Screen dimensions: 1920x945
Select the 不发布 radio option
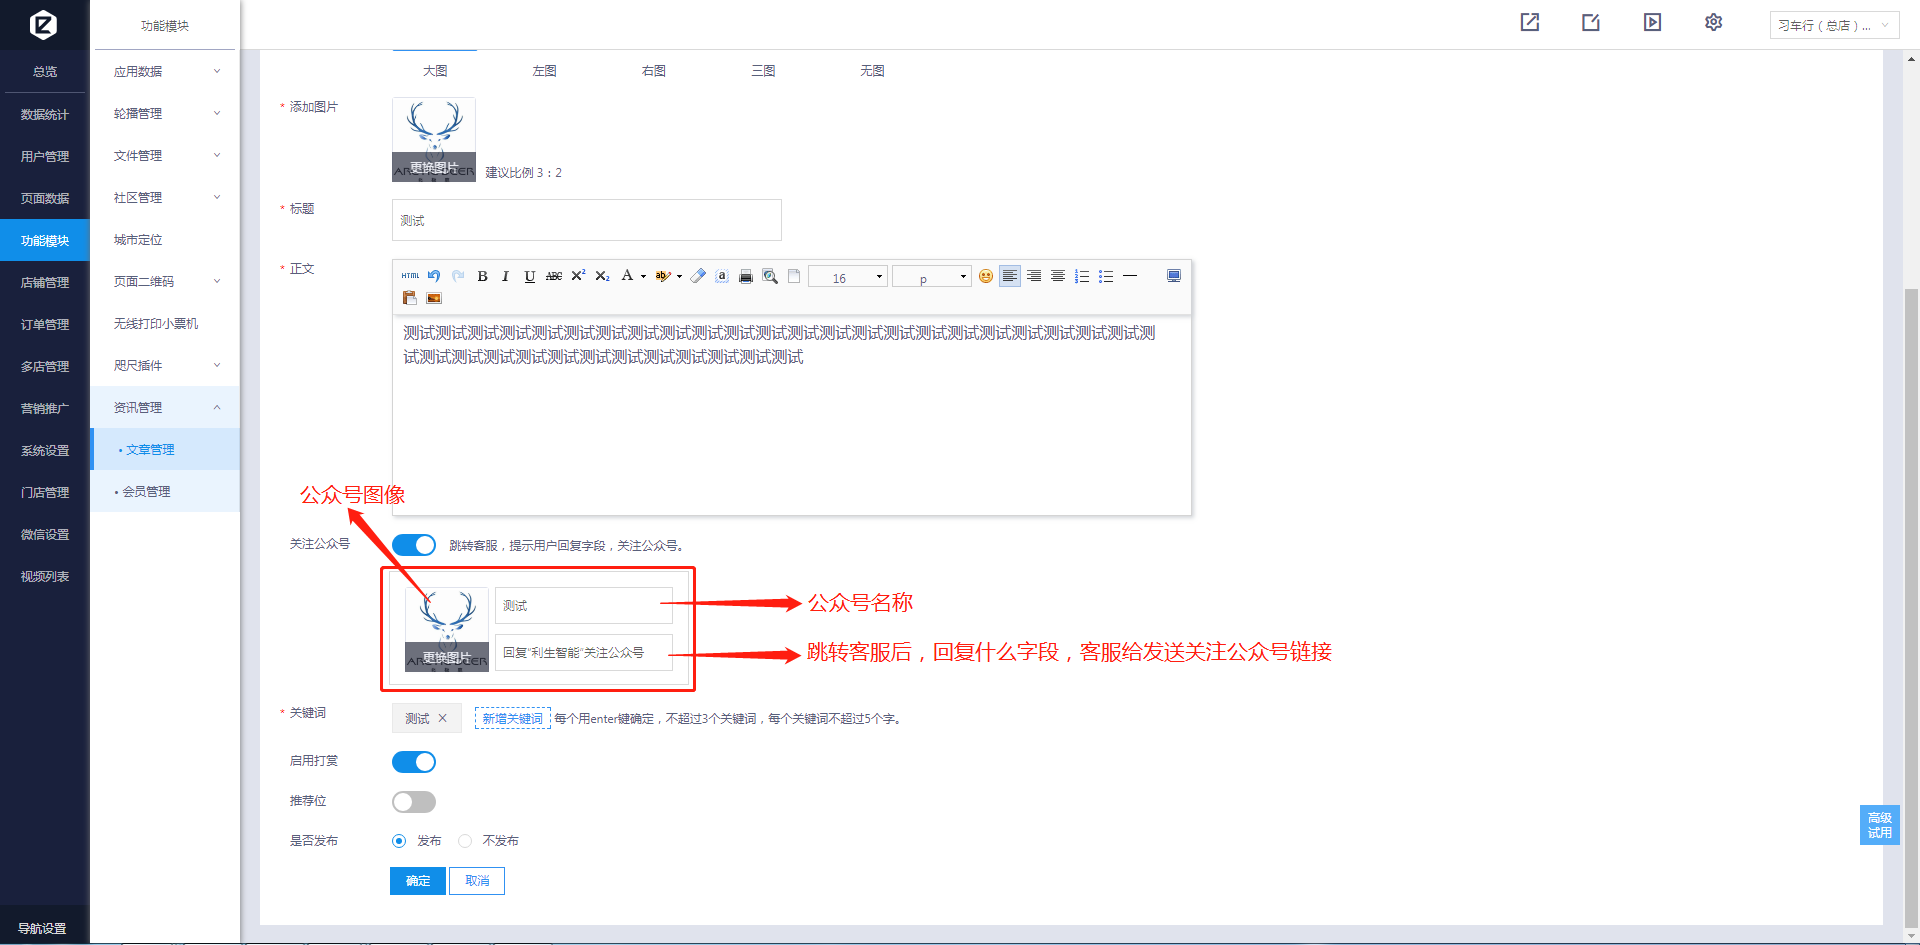click(465, 841)
